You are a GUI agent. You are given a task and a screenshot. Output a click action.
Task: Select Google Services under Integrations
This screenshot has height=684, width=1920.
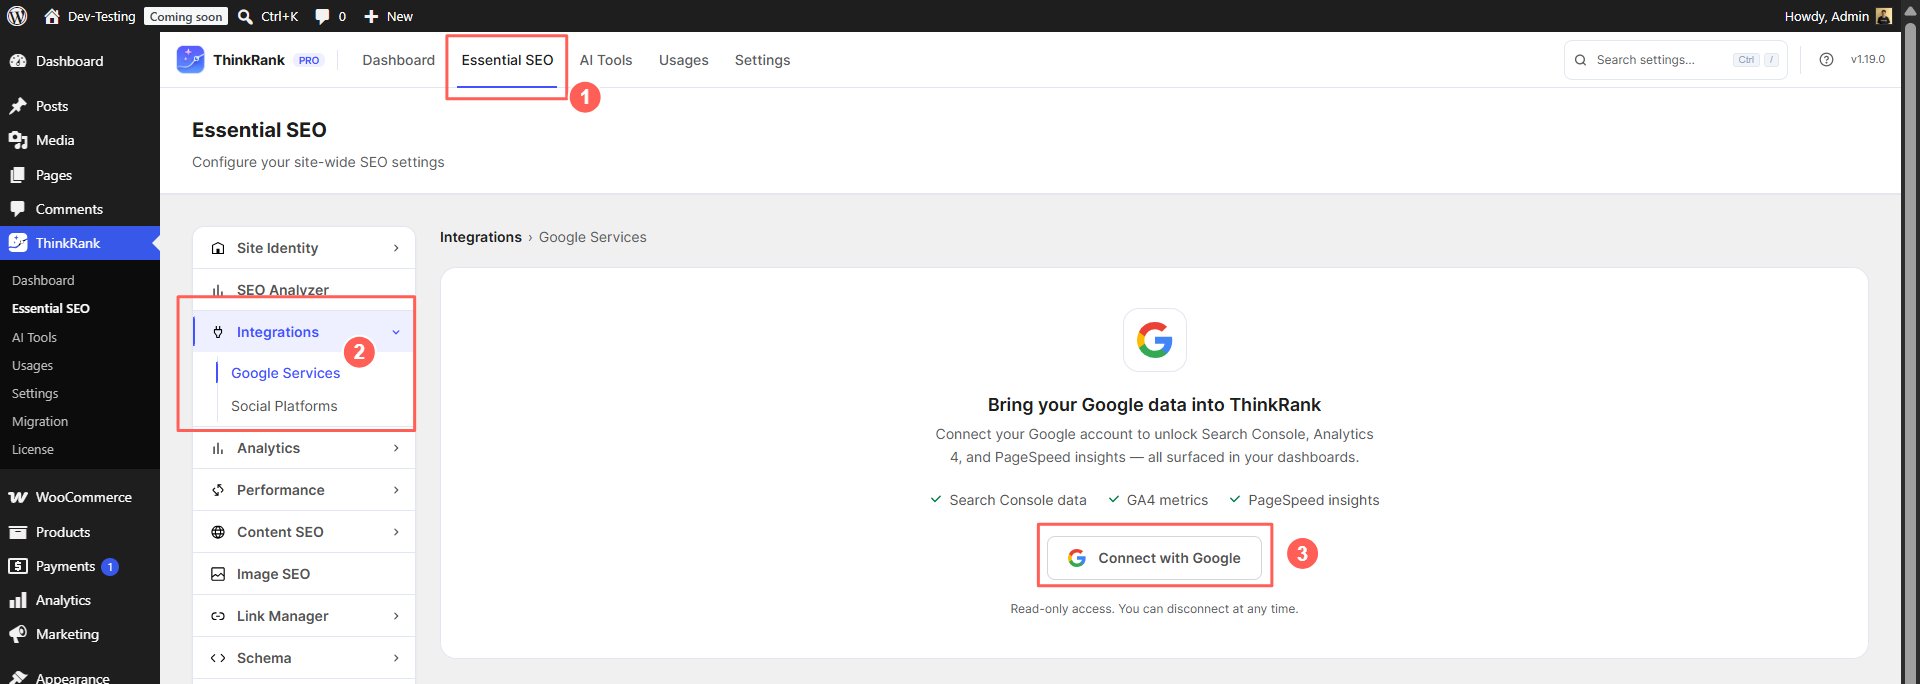click(x=285, y=373)
